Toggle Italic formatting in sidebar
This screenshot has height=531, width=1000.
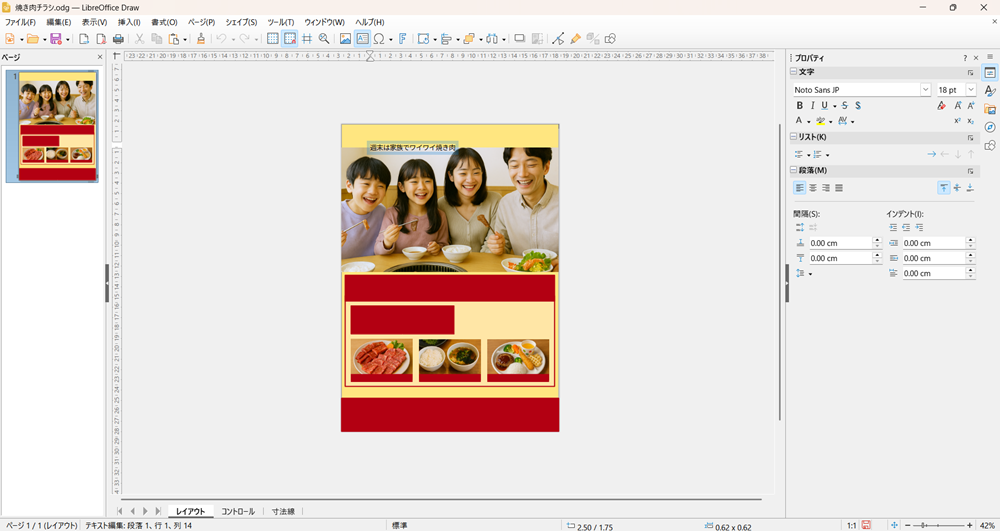[812, 106]
